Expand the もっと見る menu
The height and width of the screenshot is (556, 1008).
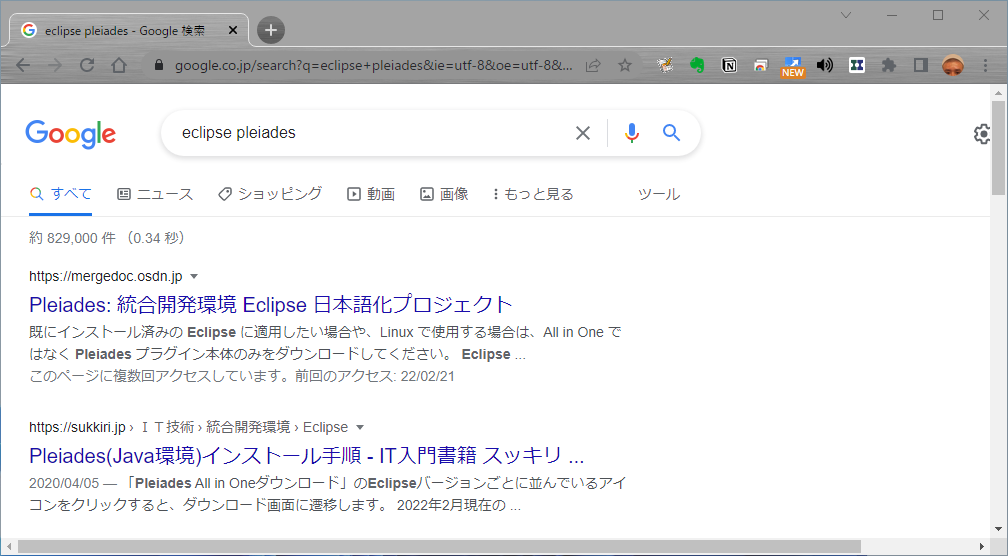coord(533,194)
